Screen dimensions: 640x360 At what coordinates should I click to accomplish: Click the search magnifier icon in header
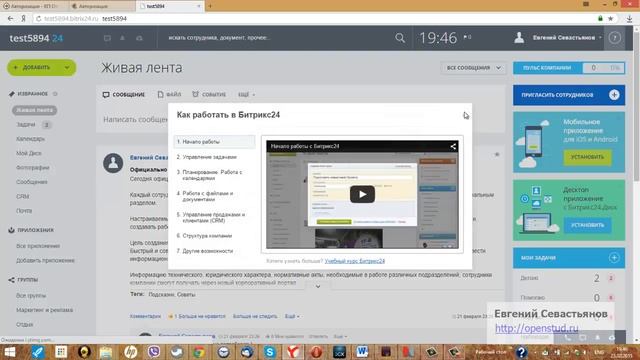coord(400,38)
